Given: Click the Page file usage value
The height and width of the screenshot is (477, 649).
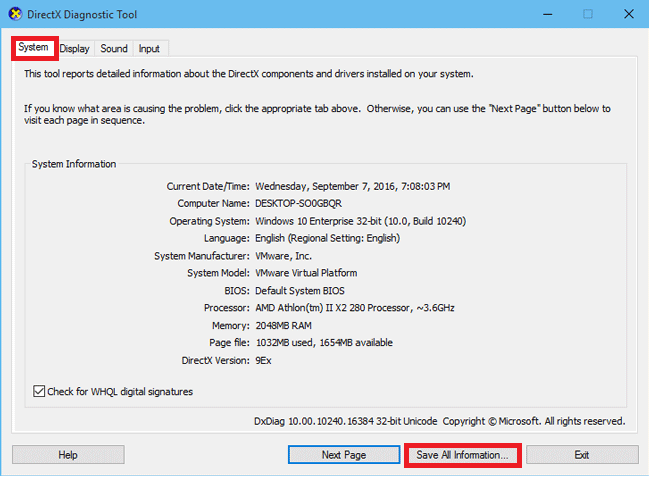Looking at the screenshot, I should [x=324, y=342].
